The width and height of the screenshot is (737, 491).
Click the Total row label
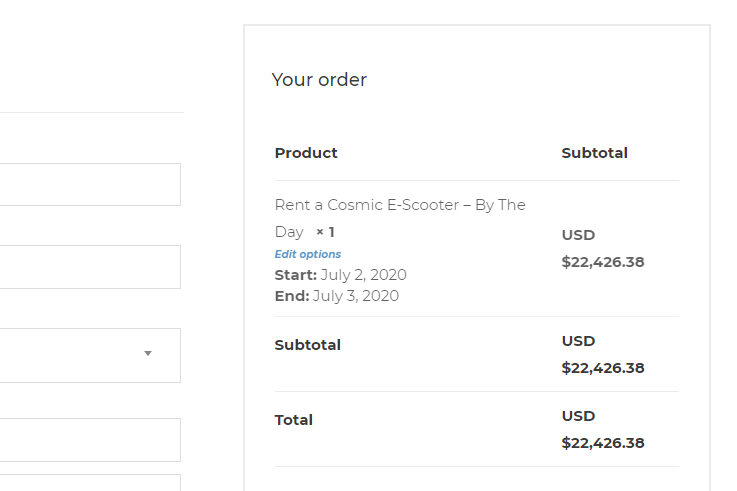(x=294, y=420)
